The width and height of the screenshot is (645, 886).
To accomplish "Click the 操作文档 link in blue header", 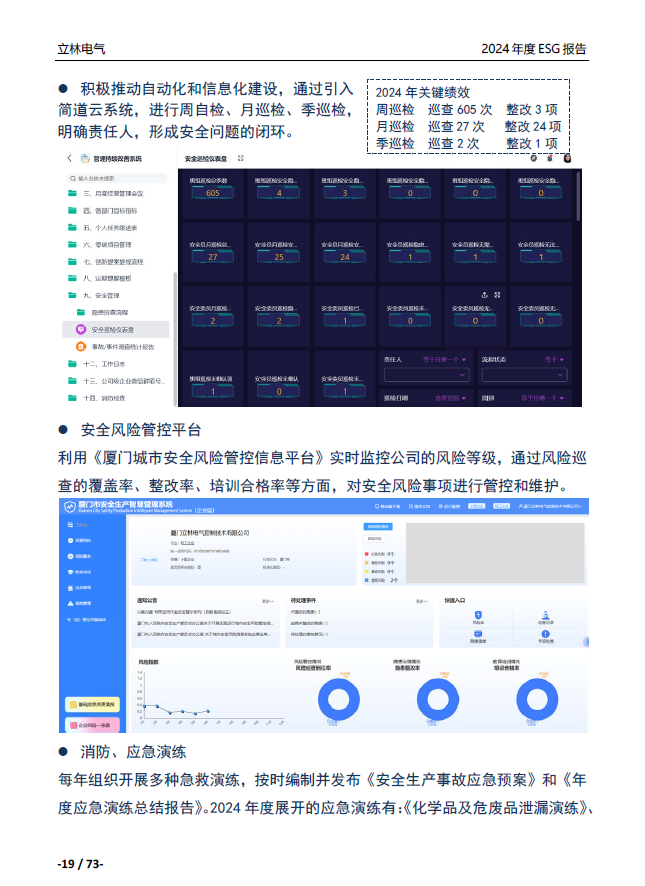I will coord(419,506).
